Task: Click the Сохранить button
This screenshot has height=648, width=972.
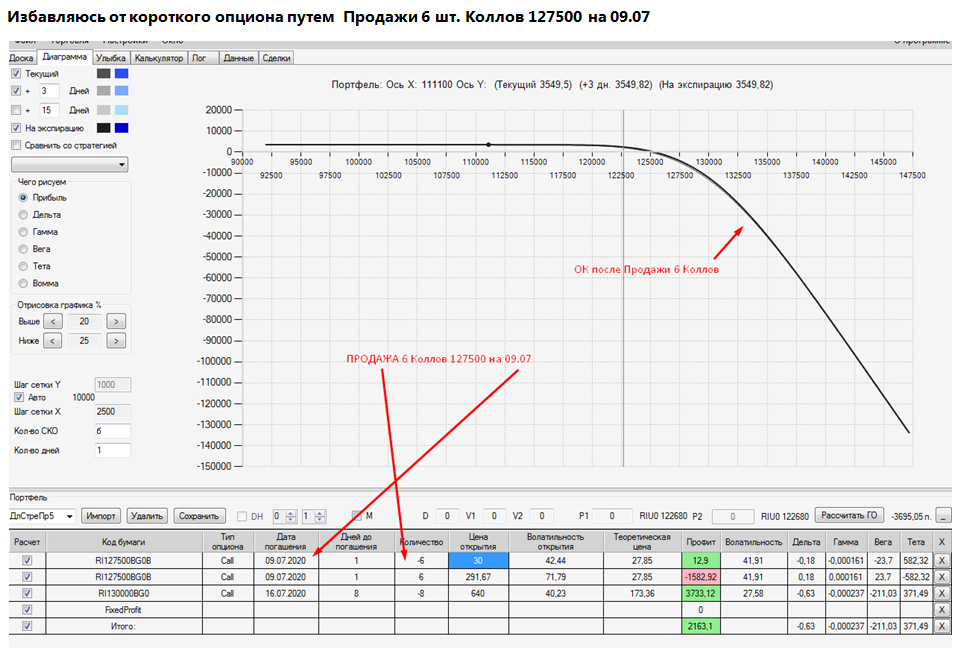Action: (x=198, y=516)
